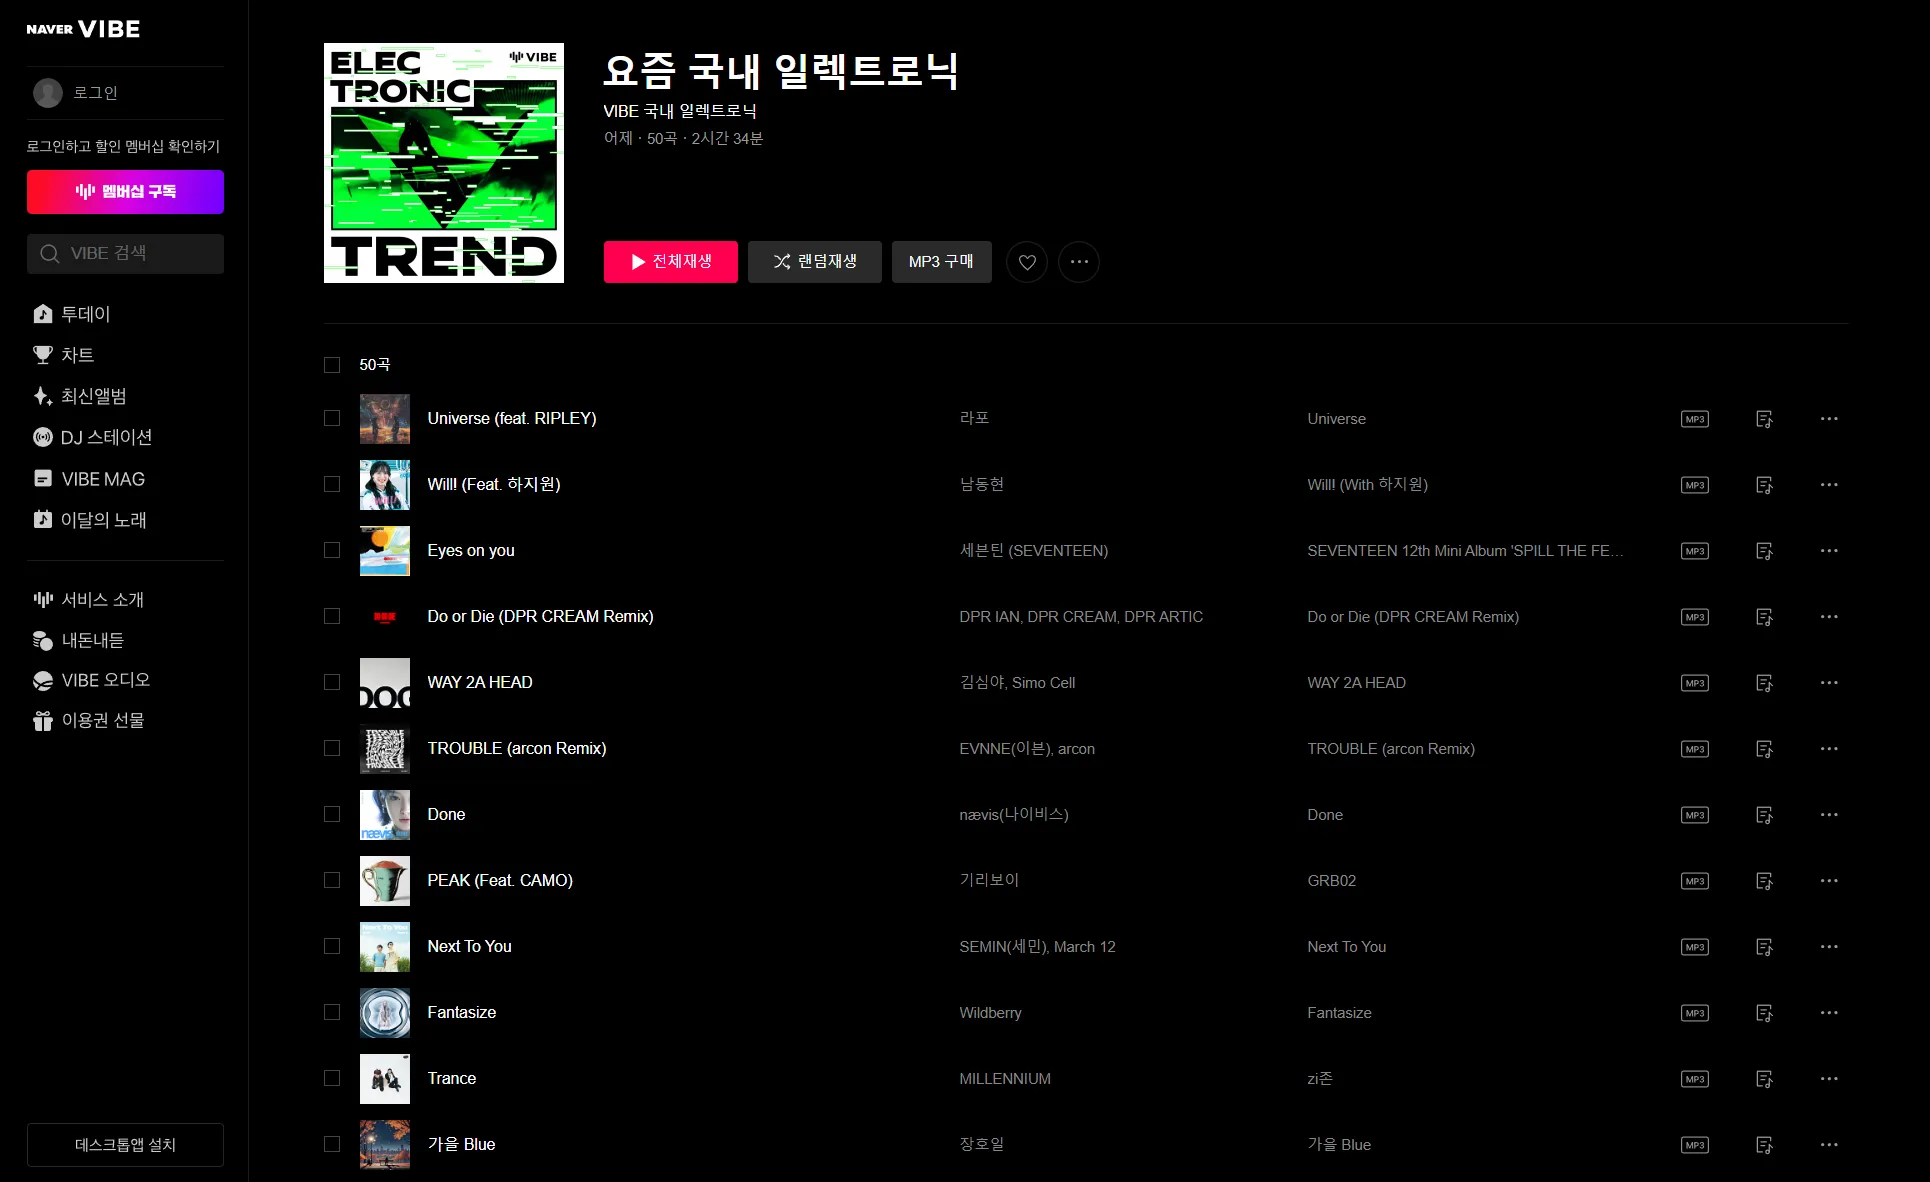This screenshot has width=1930, height=1182.
Task: Open more options for Will! (Feat. 하지원)
Action: pos(1829,485)
